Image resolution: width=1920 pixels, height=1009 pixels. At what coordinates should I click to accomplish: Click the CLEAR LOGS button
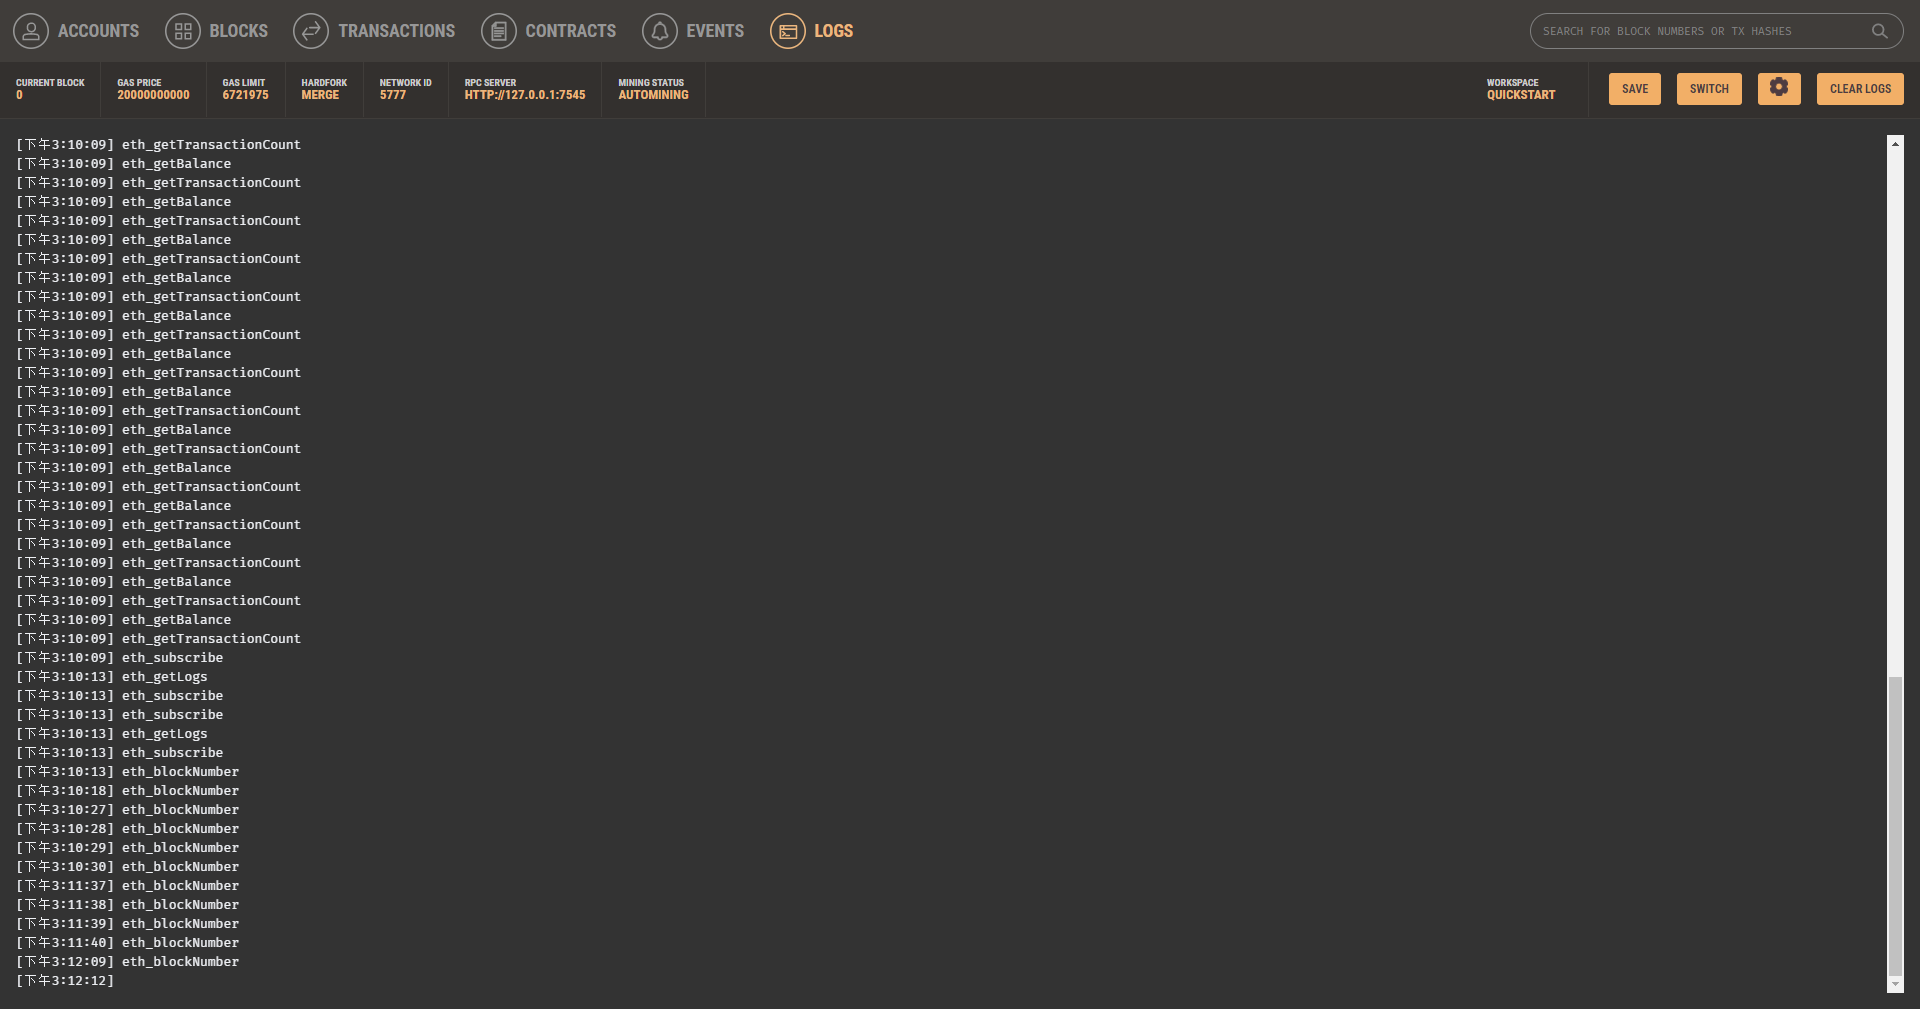pos(1860,88)
